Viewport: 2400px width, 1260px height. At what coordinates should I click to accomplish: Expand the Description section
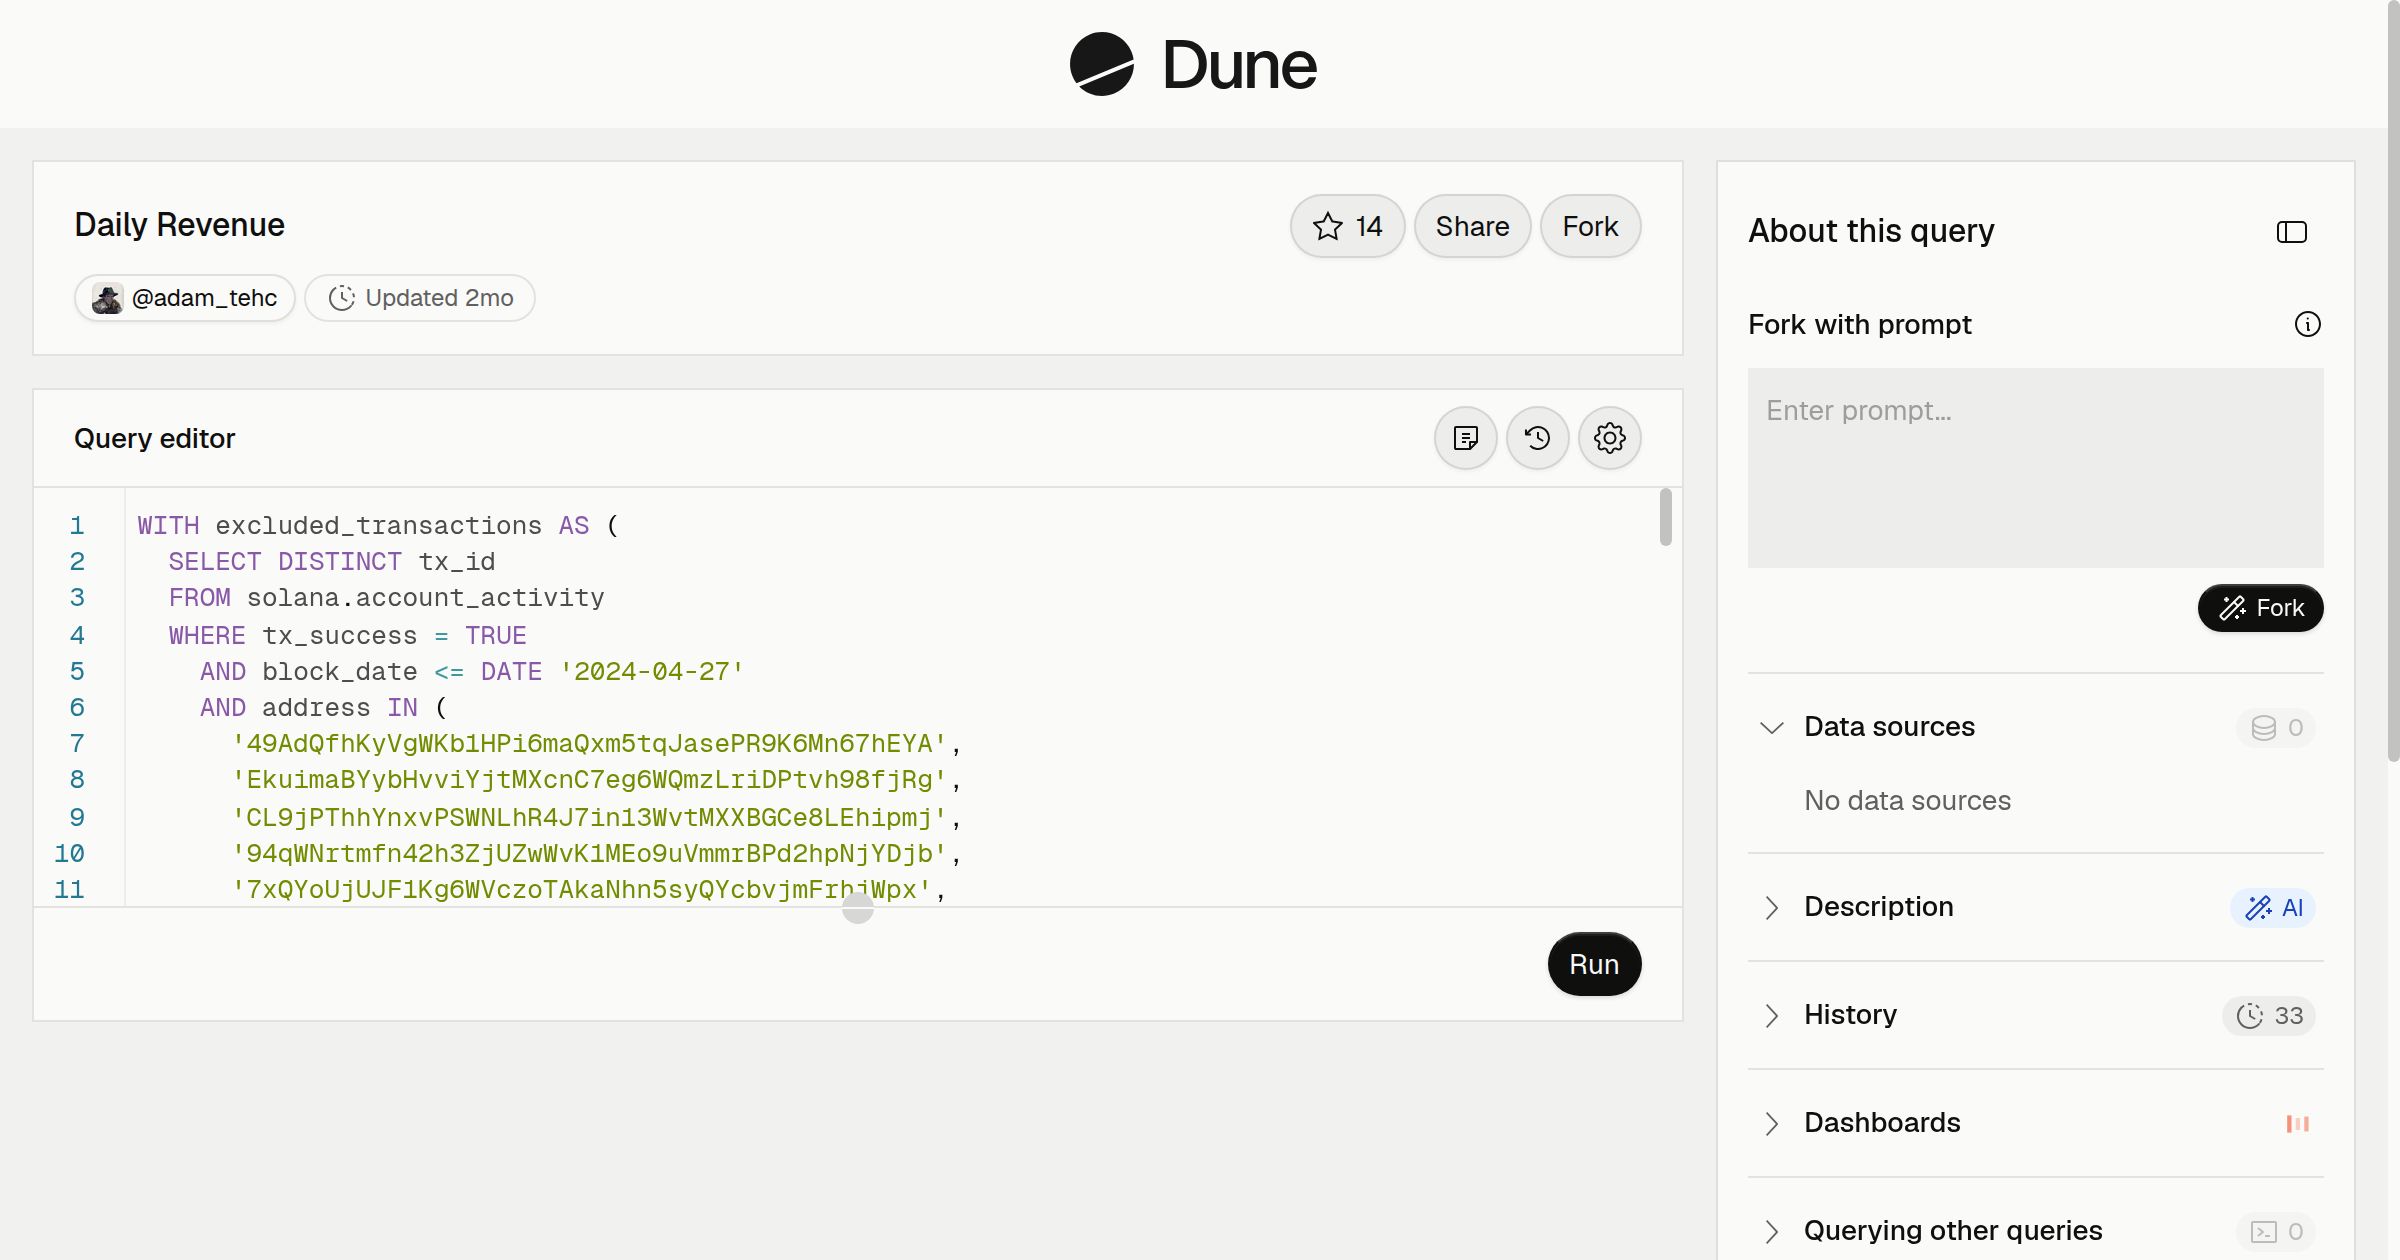pos(1771,907)
